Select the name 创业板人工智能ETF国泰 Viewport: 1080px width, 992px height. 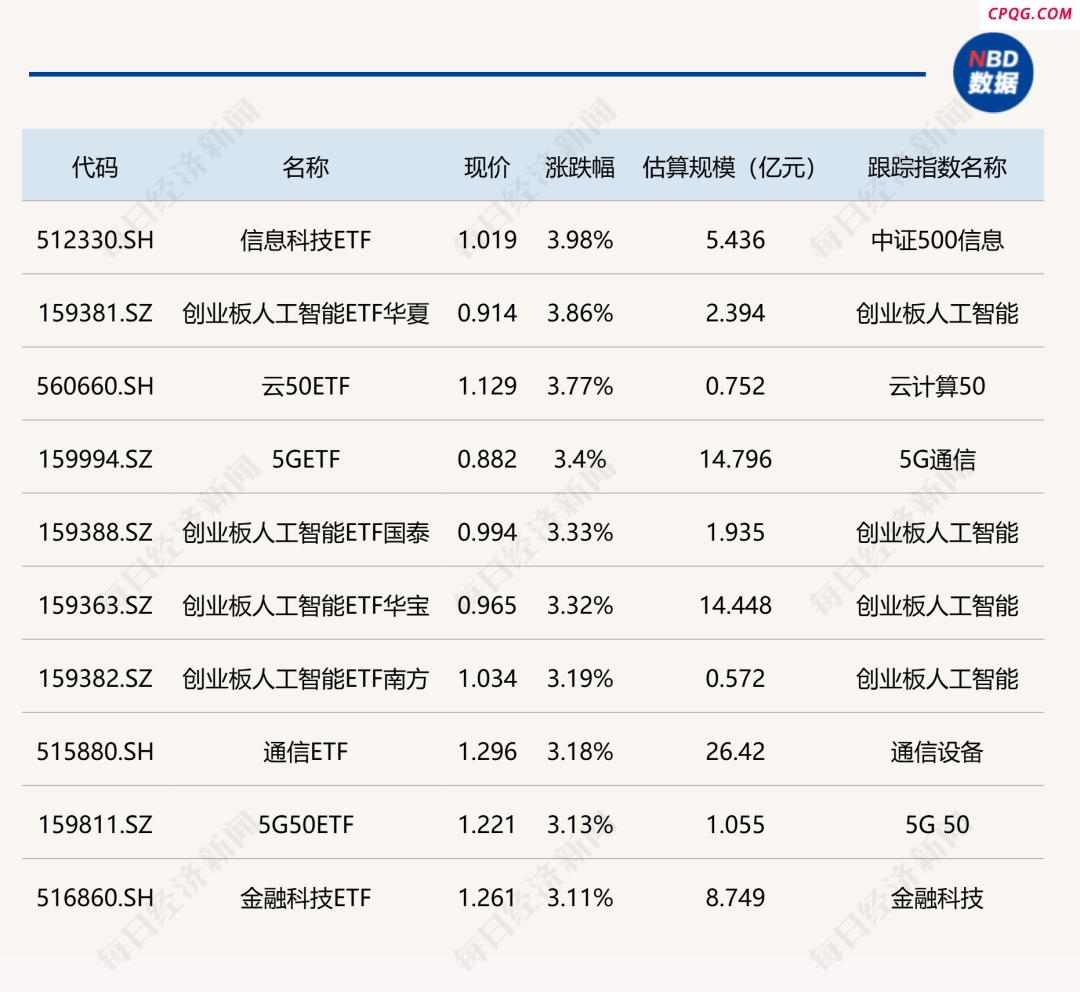(x=305, y=533)
